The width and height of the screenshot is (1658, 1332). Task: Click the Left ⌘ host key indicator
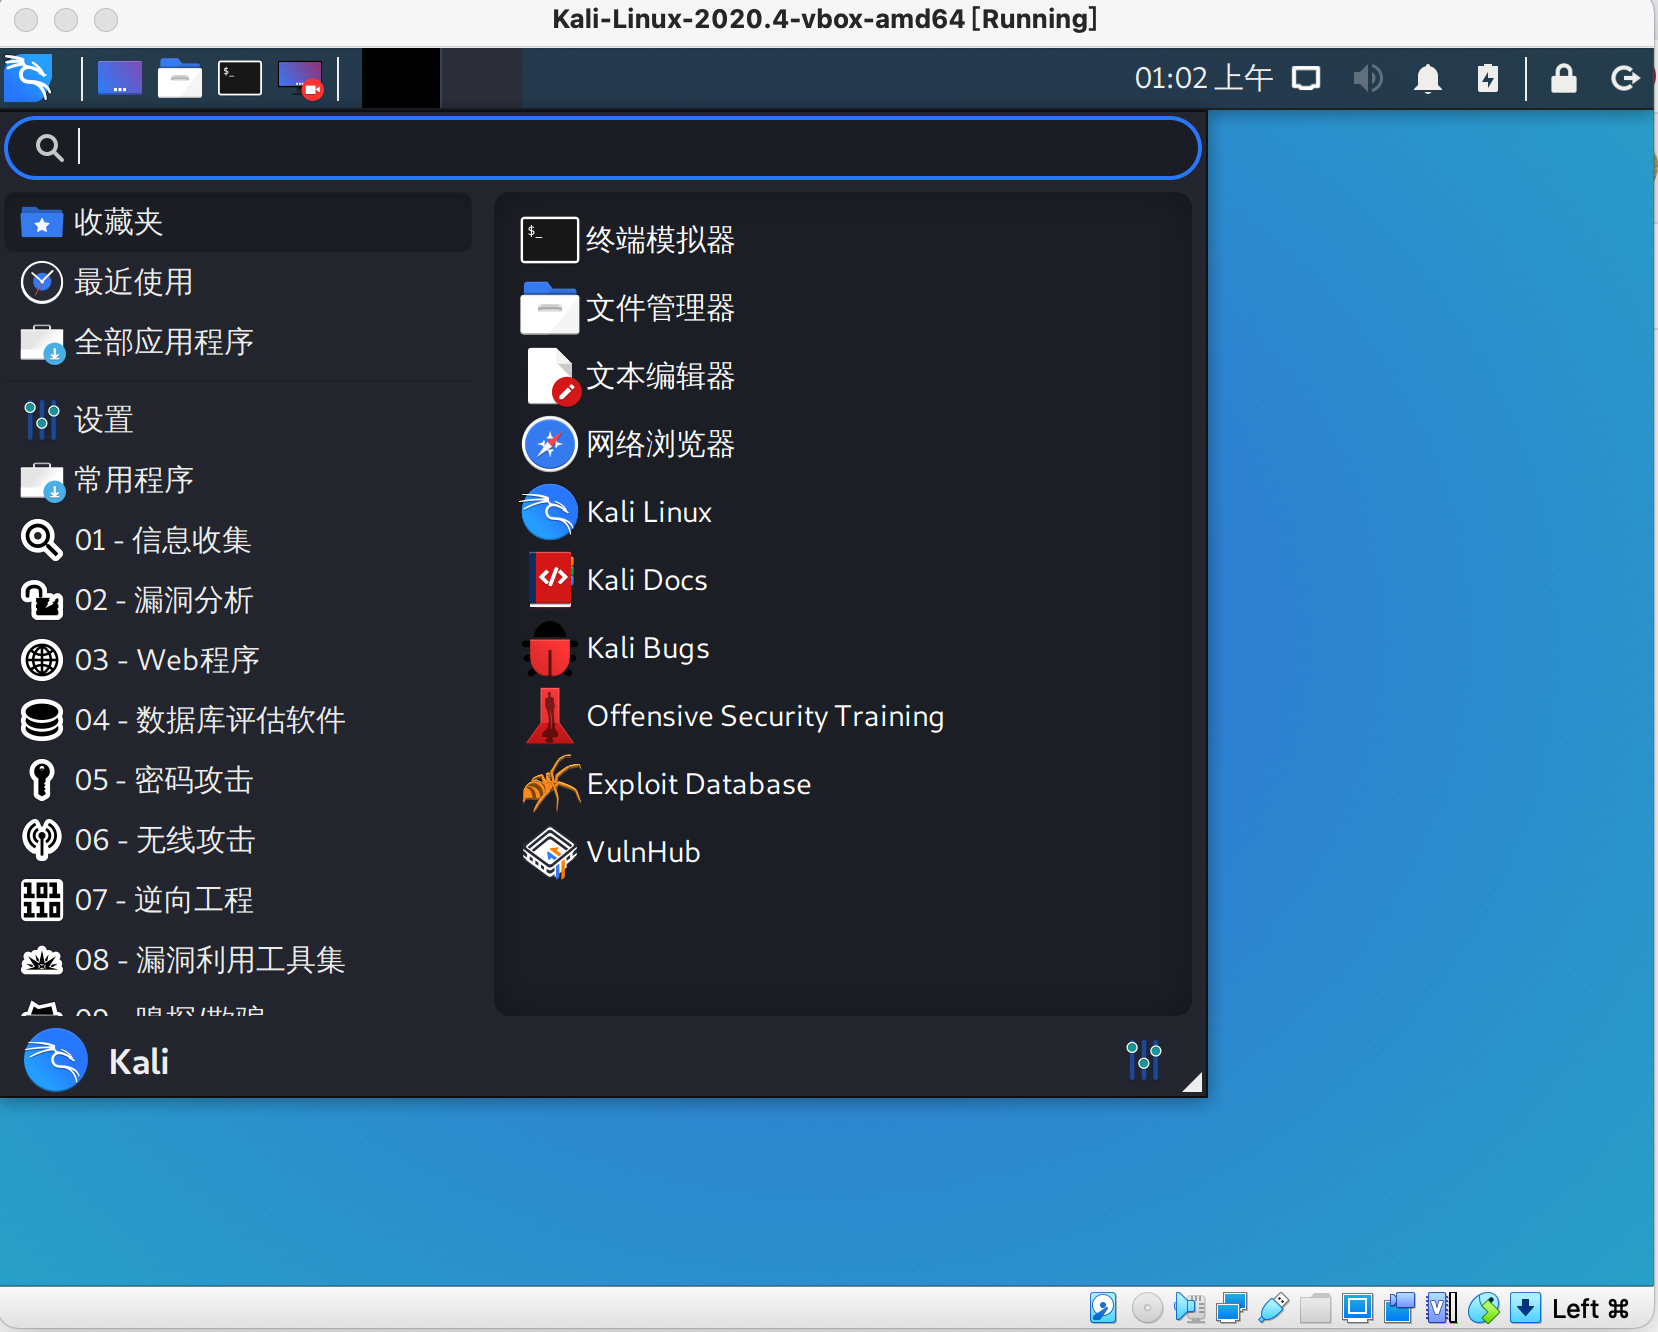(x=1590, y=1308)
